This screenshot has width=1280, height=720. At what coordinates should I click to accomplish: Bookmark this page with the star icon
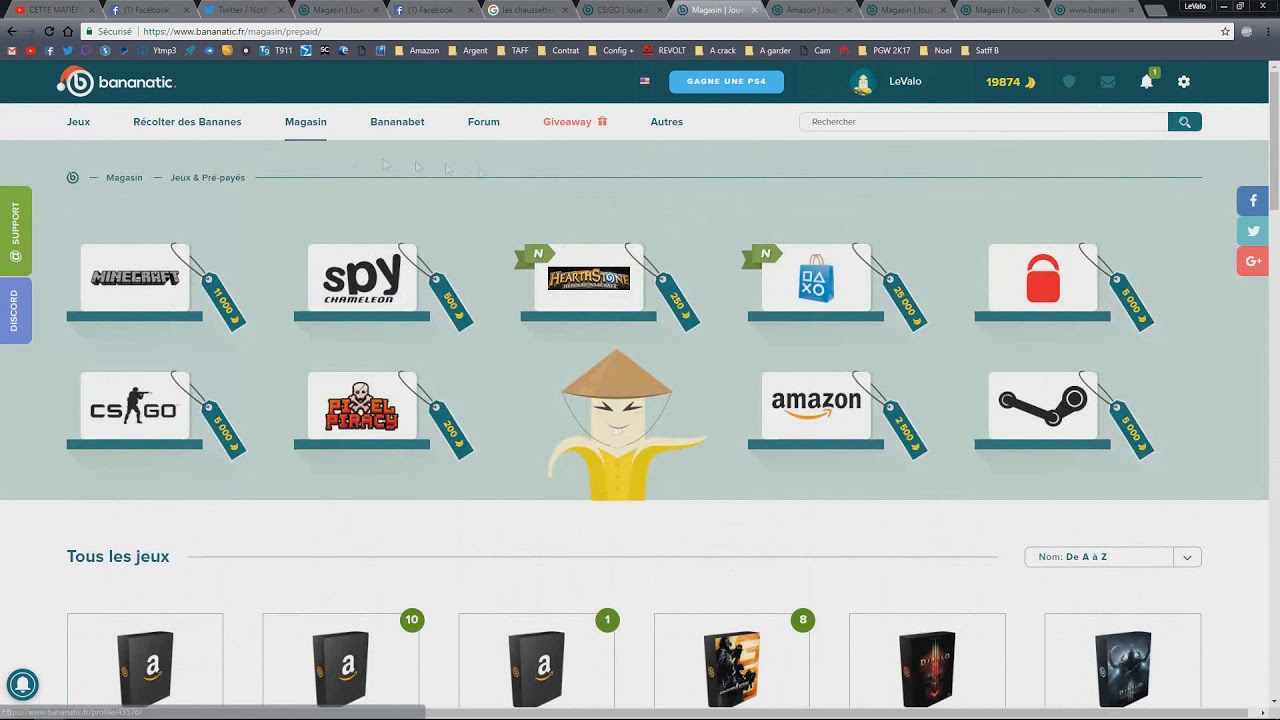pyautogui.click(x=1225, y=31)
